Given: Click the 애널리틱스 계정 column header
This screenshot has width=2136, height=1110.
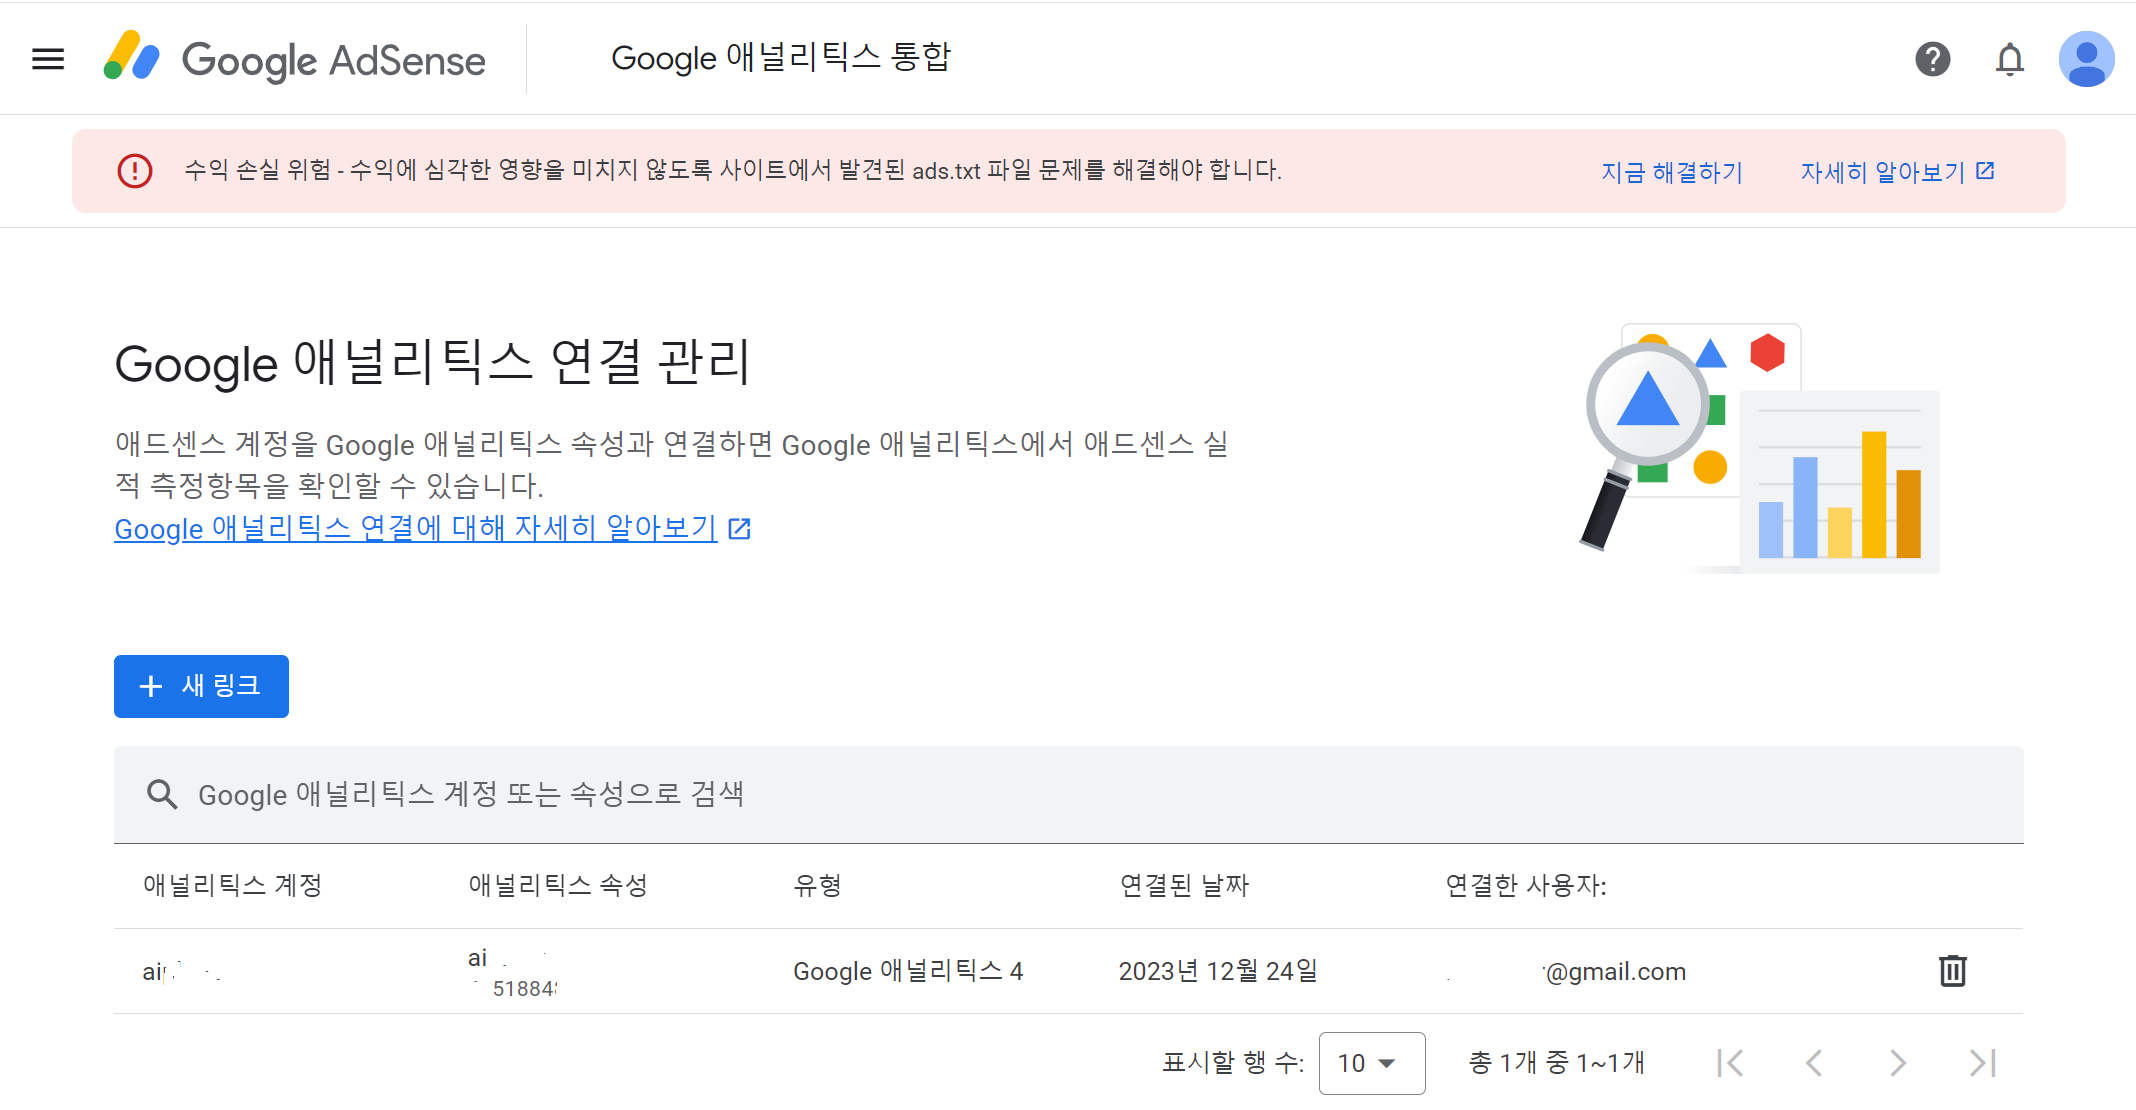Looking at the screenshot, I should tap(232, 885).
